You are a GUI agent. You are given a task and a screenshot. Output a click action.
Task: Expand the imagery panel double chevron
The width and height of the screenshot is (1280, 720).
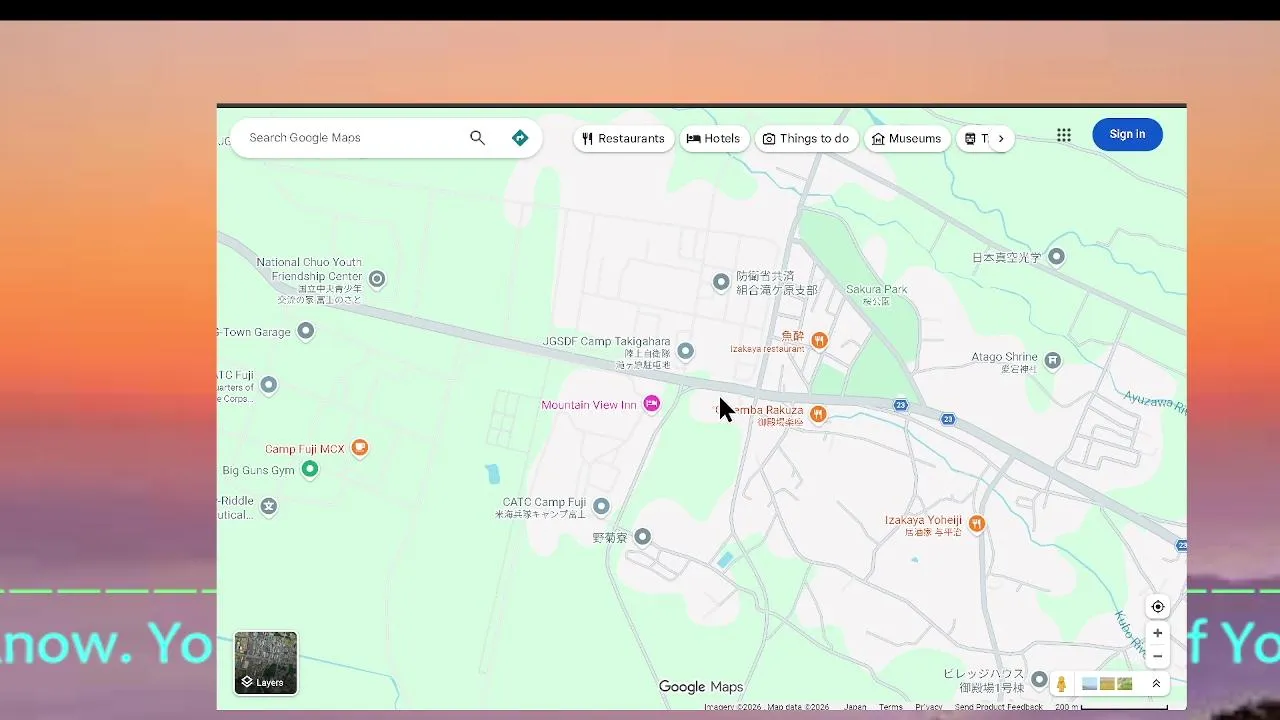coord(1156,684)
